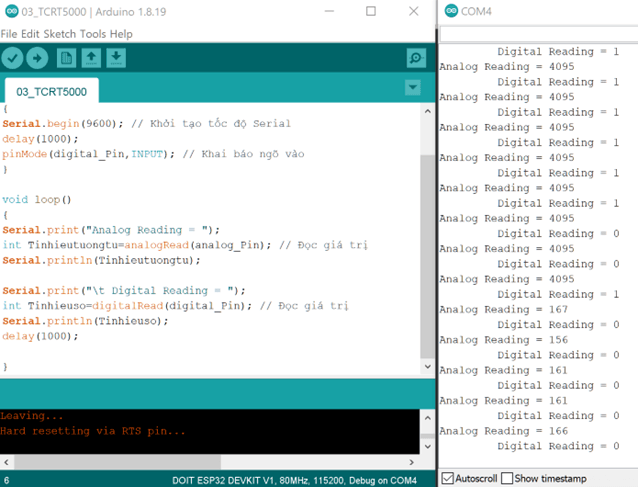The width and height of the screenshot is (638, 487).
Task: Open the File menu
Action: click(x=10, y=33)
